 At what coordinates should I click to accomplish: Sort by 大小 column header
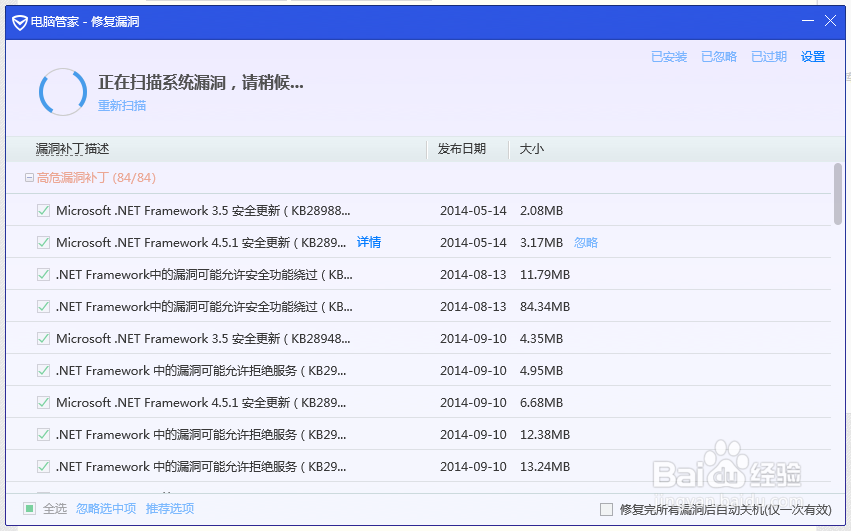point(531,149)
